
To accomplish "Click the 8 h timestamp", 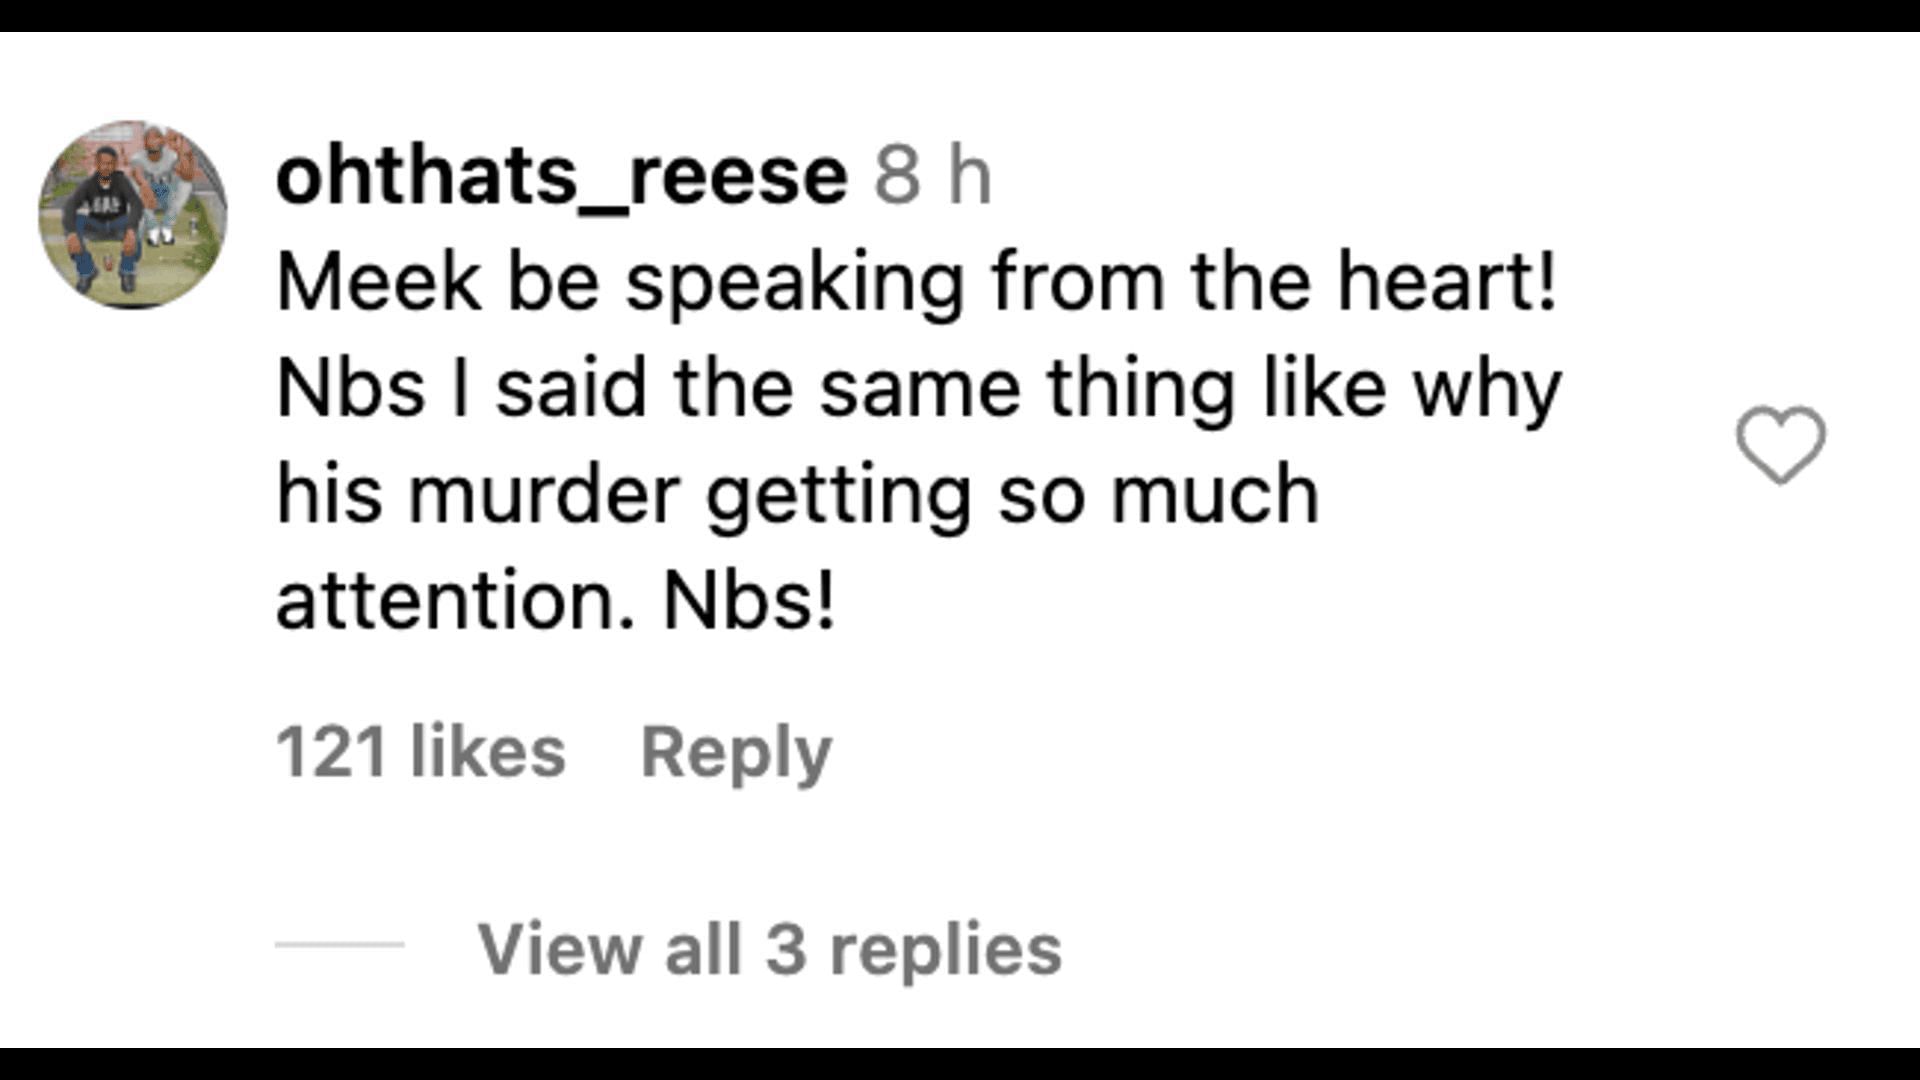I will [933, 176].
